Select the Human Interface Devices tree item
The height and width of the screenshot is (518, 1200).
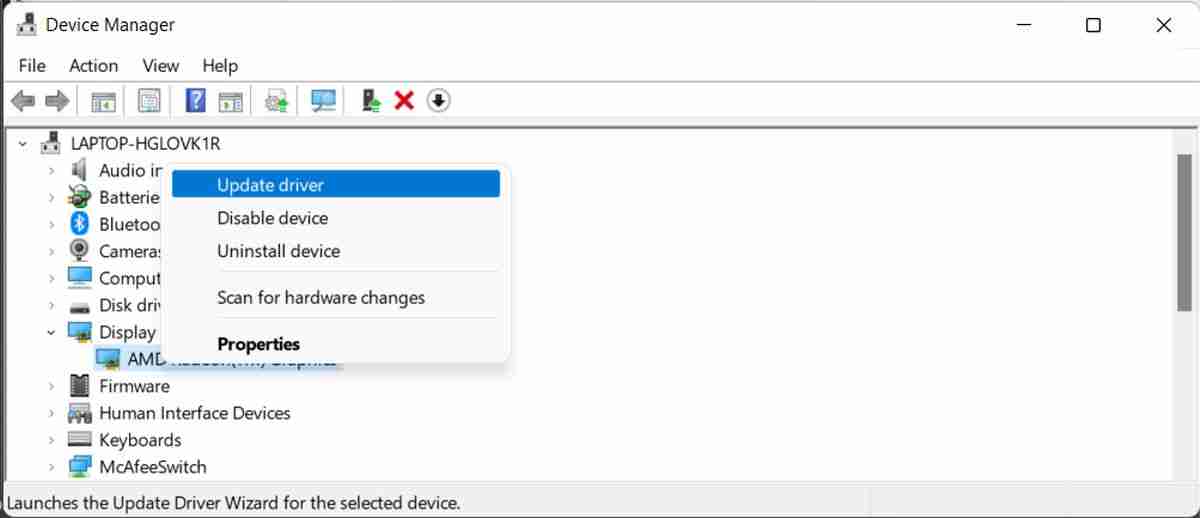[194, 413]
